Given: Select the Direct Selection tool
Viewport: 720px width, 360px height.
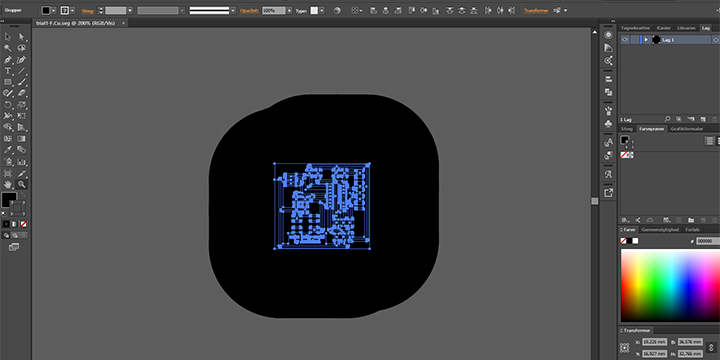Looking at the screenshot, I should [x=22, y=37].
